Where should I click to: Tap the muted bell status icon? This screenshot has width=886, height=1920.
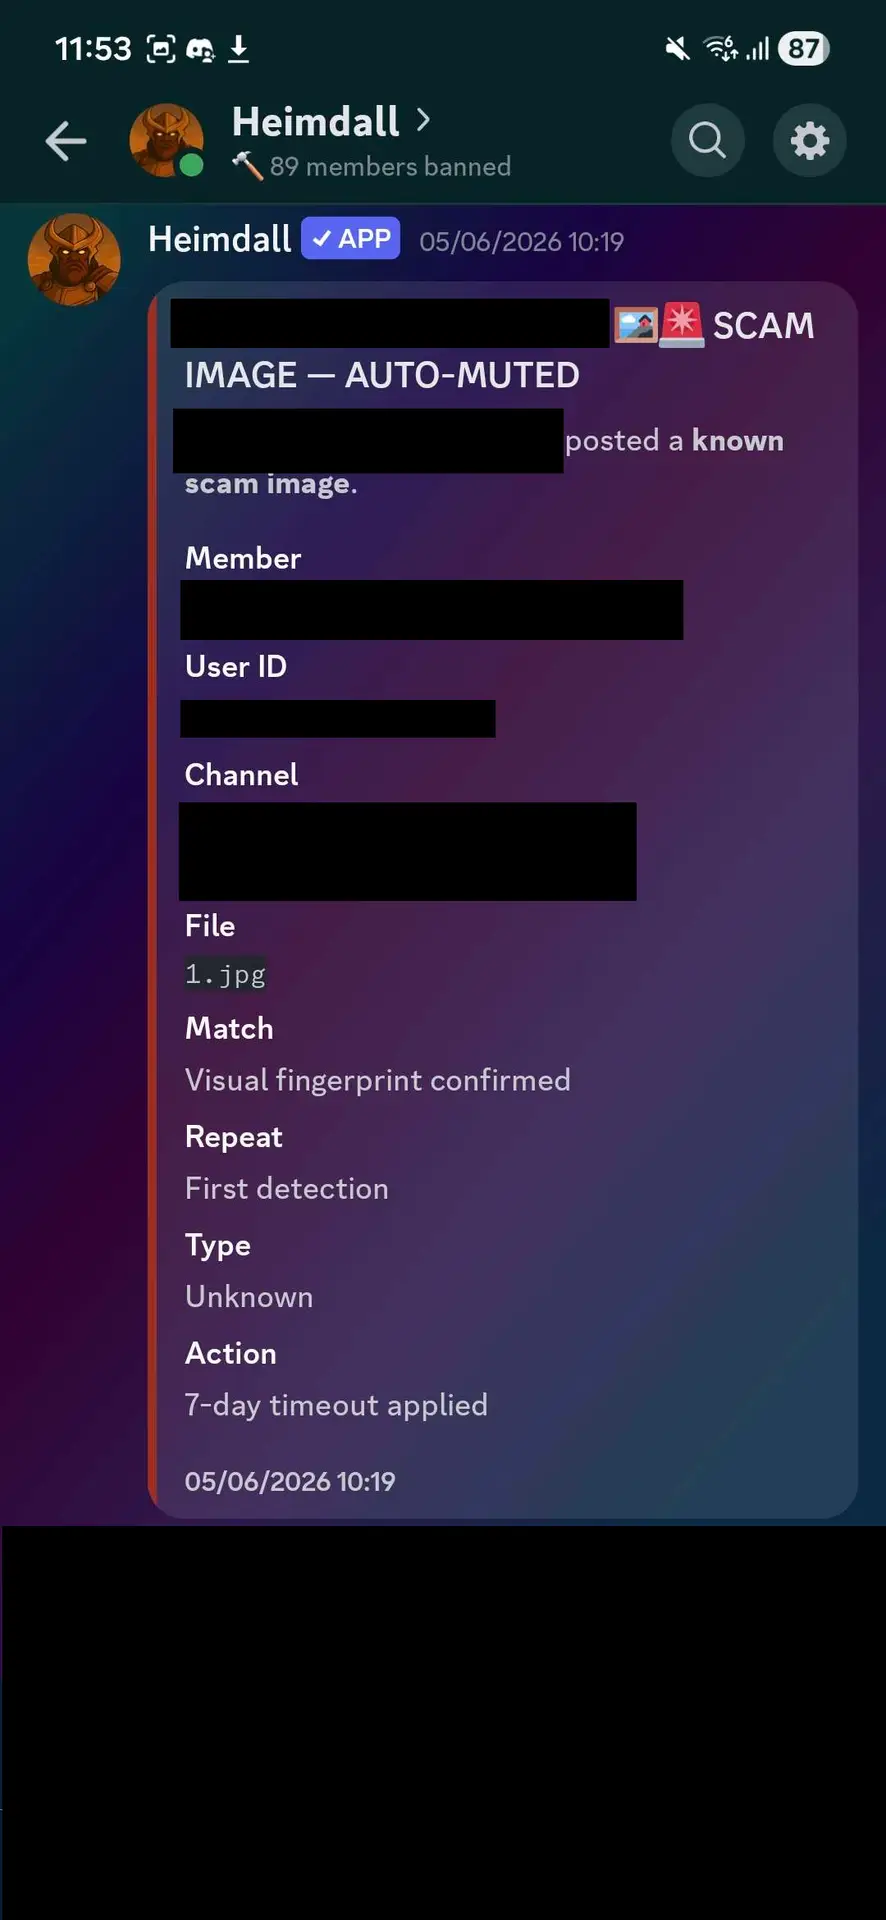[677, 48]
